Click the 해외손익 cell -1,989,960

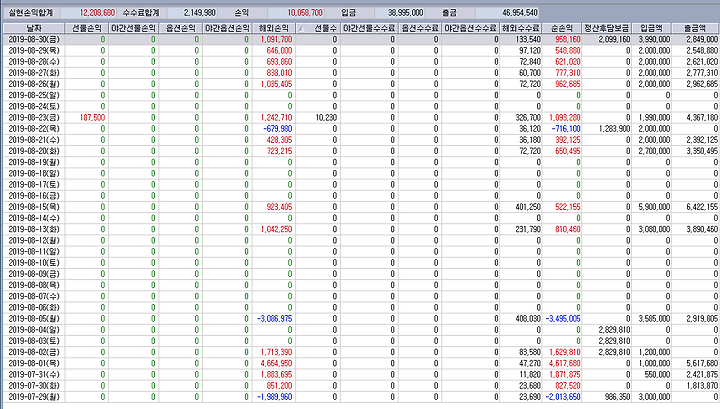(274, 397)
